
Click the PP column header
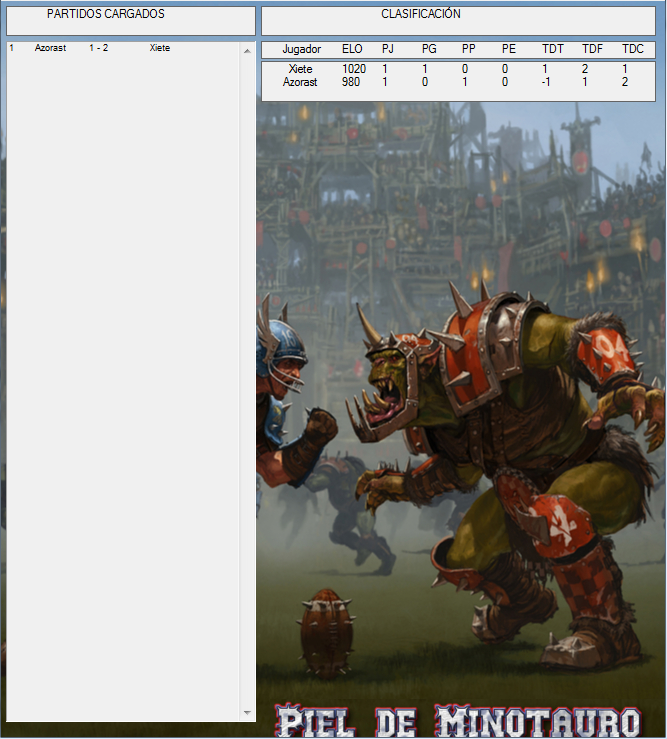pyautogui.click(x=469, y=49)
